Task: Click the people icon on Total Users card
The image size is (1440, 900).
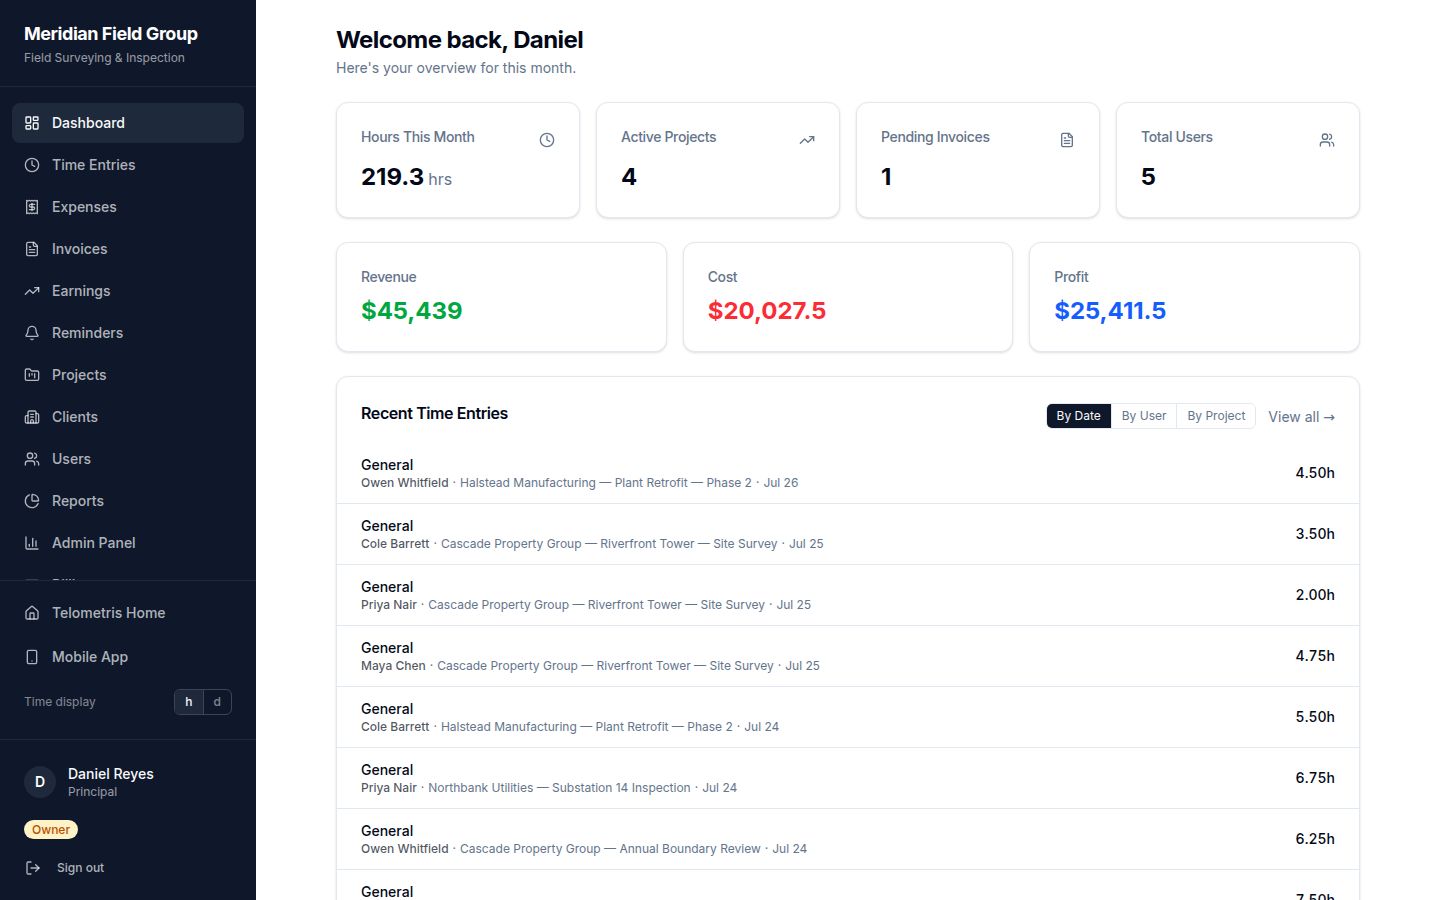Action: (x=1327, y=140)
